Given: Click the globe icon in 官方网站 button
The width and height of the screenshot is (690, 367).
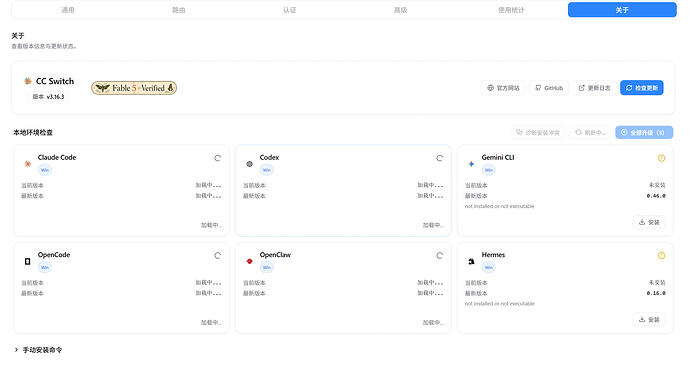Looking at the screenshot, I should click(490, 88).
